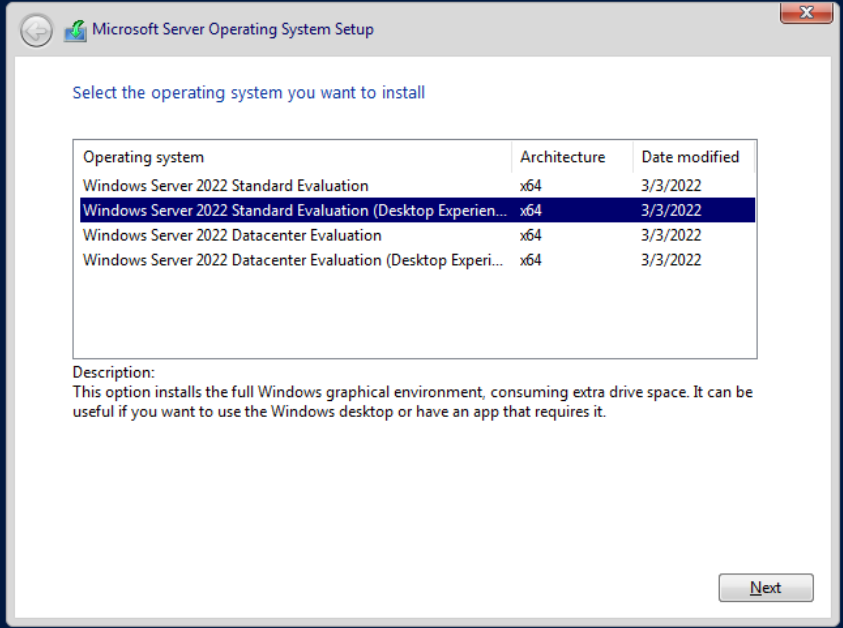This screenshot has height=628, width=843.
Task: Click the Date modified column header
Action: [x=690, y=157]
